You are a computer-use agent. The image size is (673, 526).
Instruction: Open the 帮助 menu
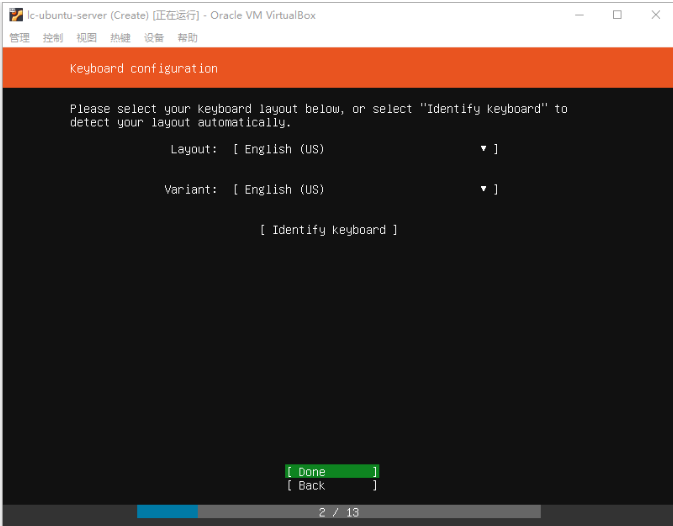pos(188,38)
